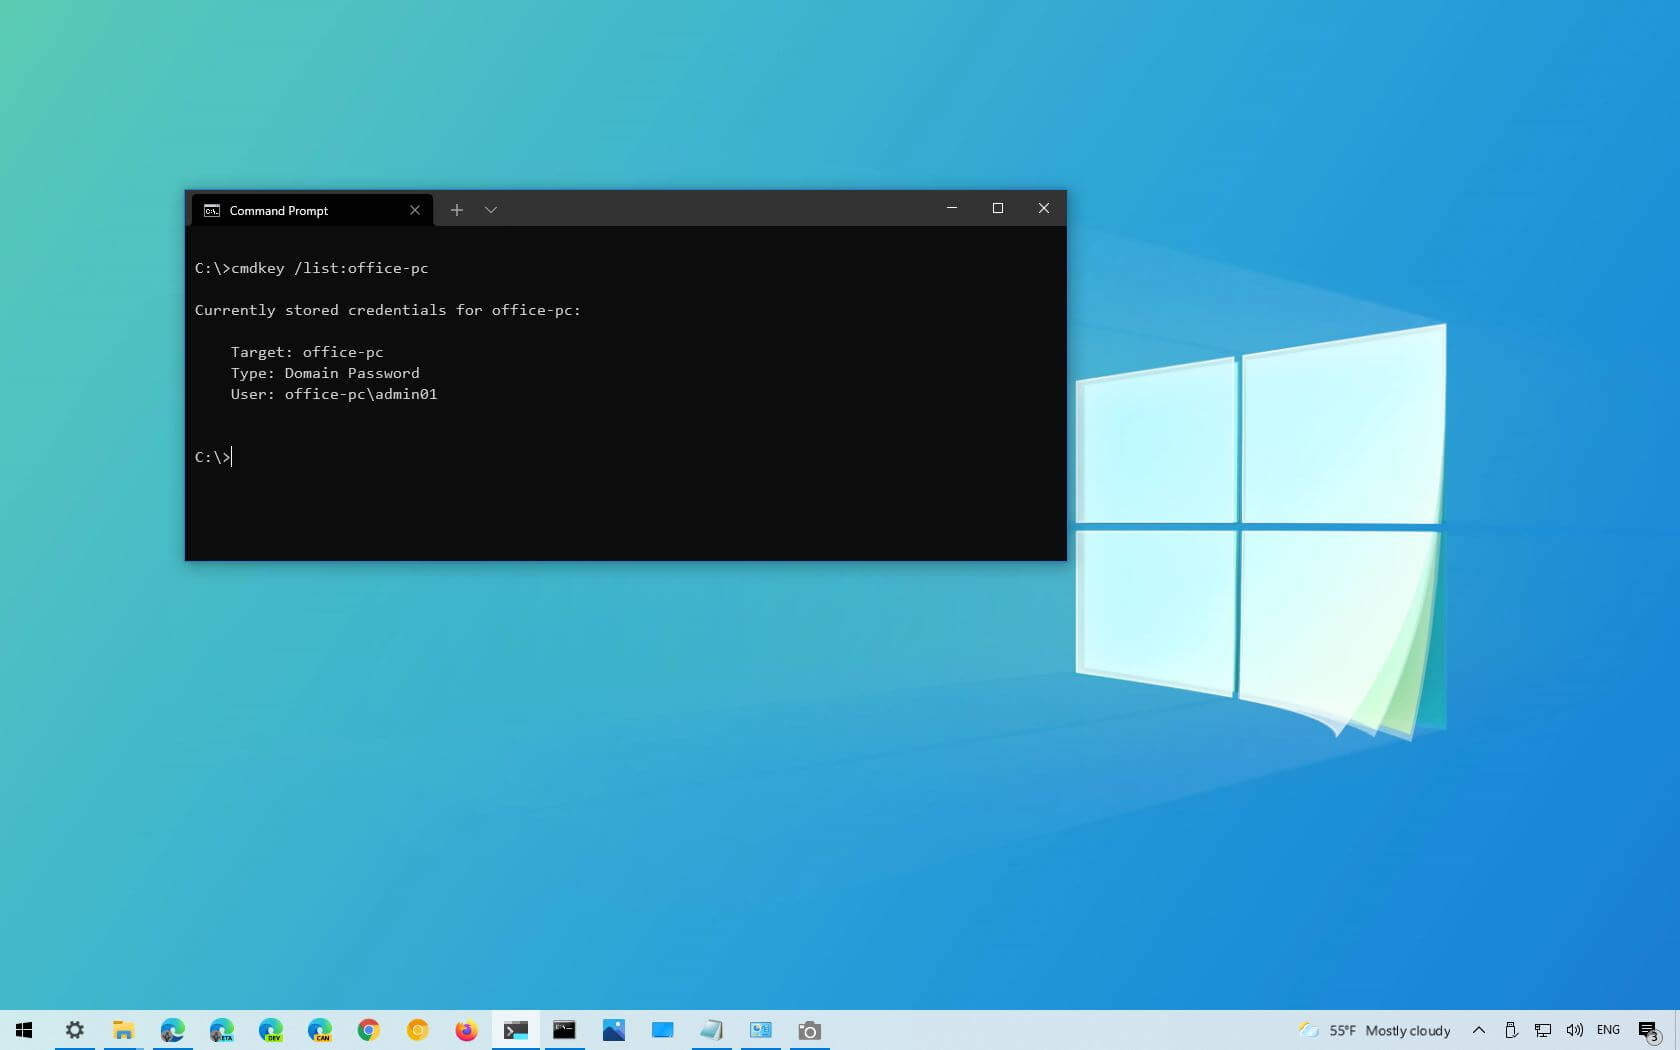Open Google Chrome from the taskbar

pos(368,1030)
